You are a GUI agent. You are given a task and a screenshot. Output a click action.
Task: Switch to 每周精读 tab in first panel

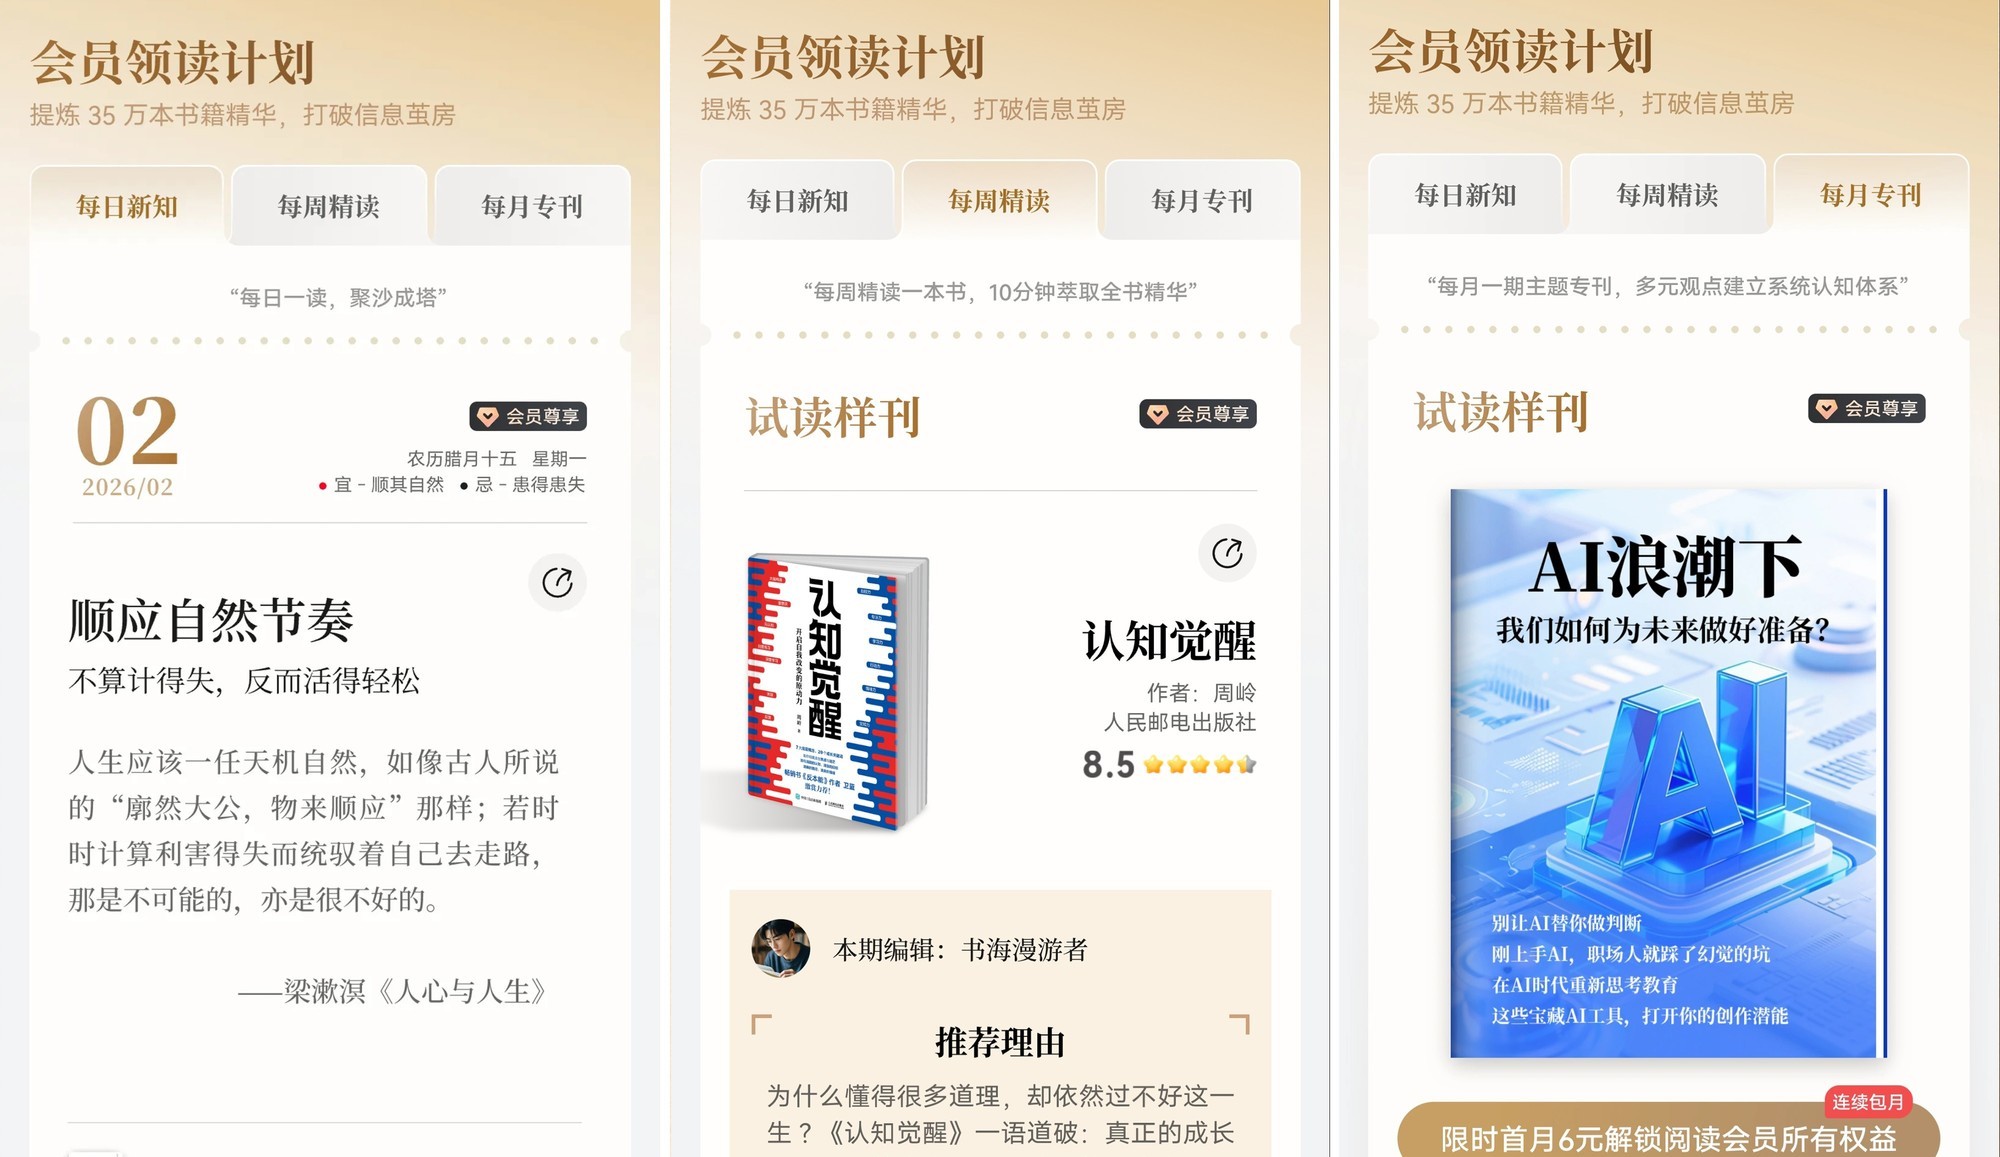pyautogui.click(x=329, y=207)
